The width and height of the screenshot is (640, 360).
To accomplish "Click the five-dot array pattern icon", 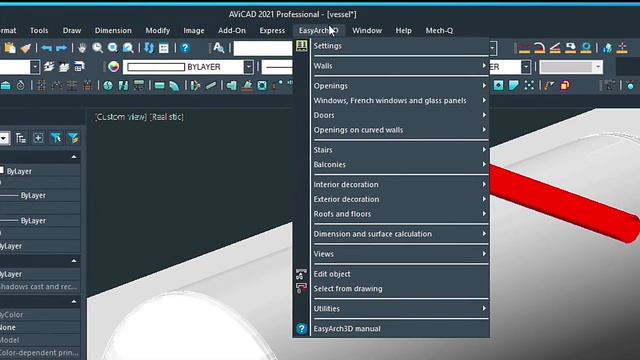I will [529, 85].
